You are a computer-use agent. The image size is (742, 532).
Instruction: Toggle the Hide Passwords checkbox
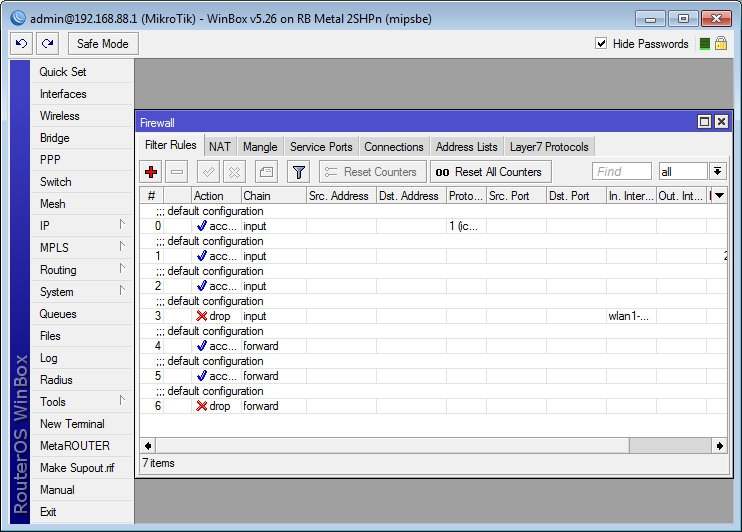[x=601, y=44]
